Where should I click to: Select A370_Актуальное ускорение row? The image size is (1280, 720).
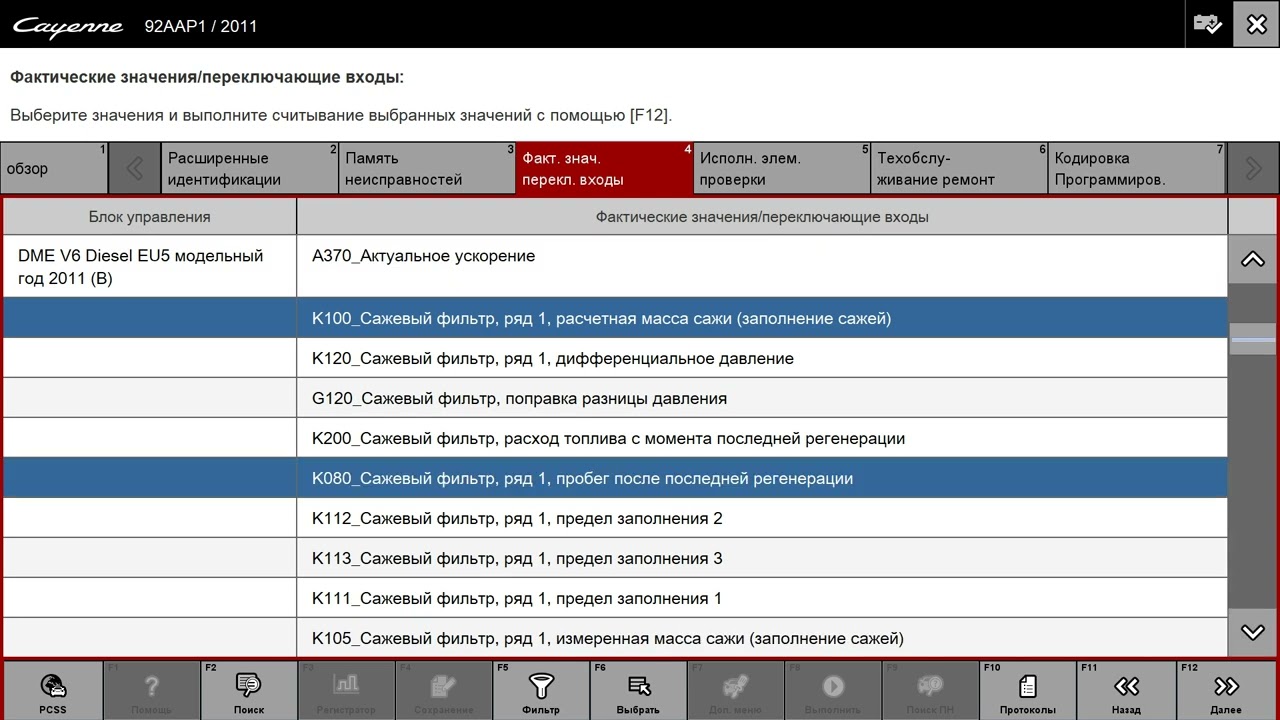[762, 266]
